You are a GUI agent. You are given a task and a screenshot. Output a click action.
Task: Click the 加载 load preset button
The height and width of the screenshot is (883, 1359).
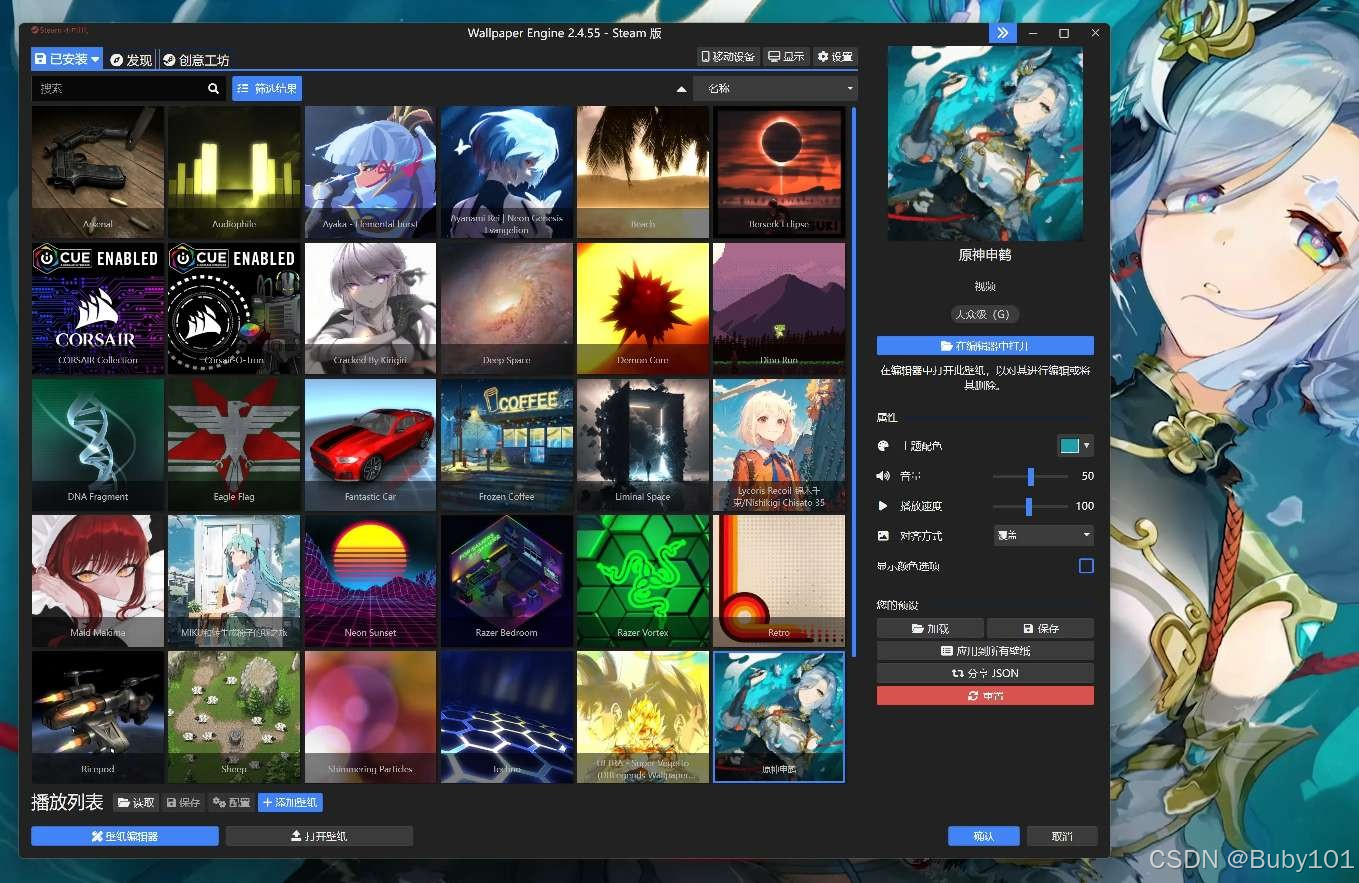click(x=930, y=629)
